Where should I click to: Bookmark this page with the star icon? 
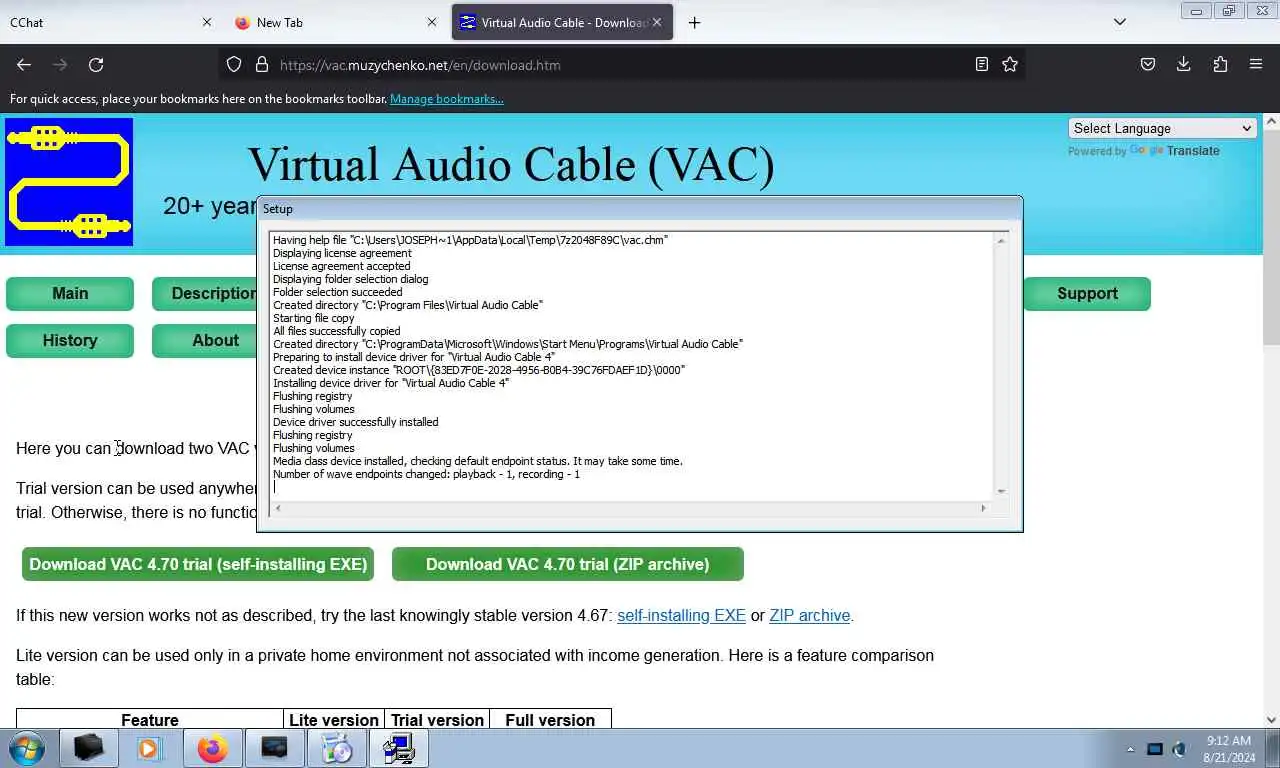tap(1010, 64)
